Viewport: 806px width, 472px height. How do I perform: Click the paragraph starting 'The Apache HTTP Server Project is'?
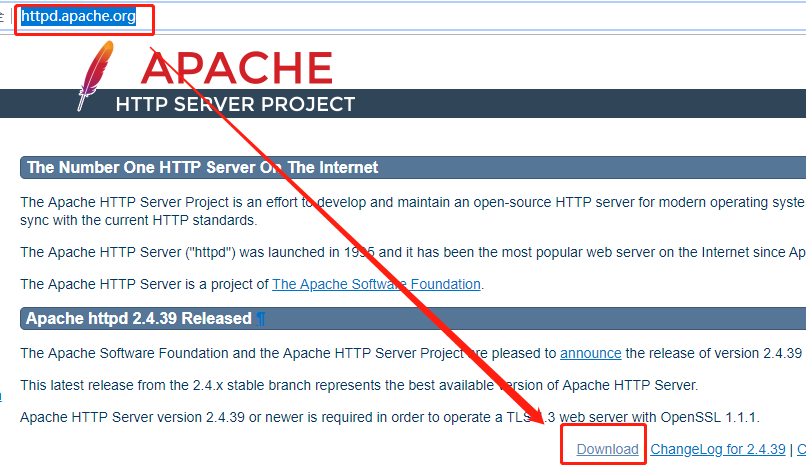(x=400, y=201)
